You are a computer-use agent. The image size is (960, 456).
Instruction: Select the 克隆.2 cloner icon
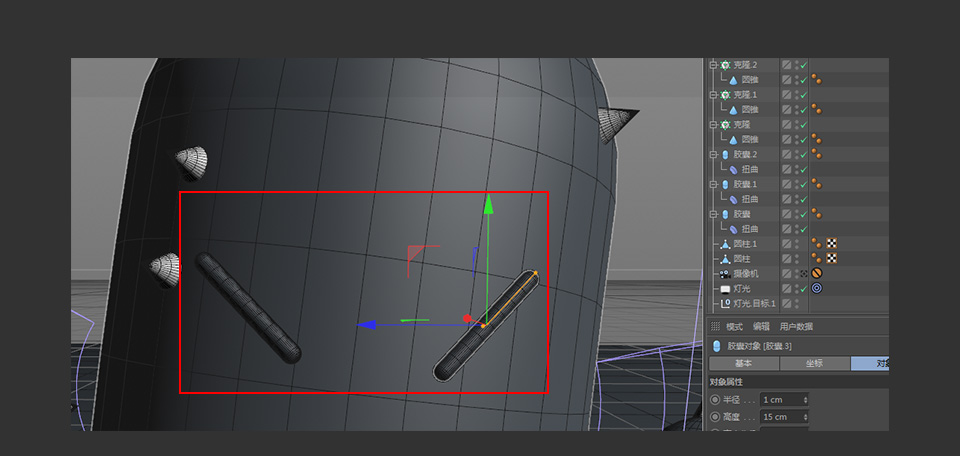tap(726, 64)
